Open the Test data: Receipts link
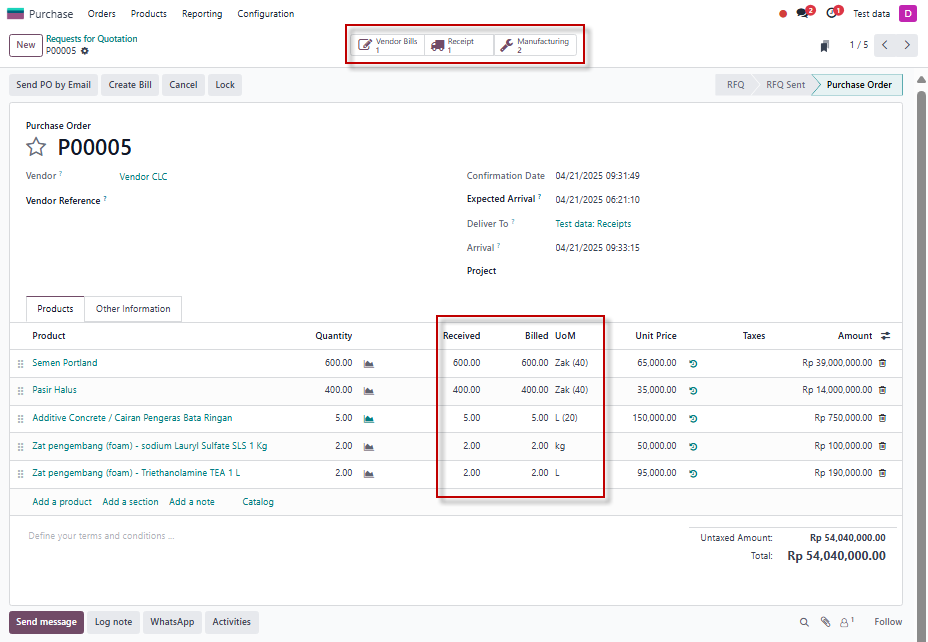Viewport: 928px width, 642px height. point(593,224)
